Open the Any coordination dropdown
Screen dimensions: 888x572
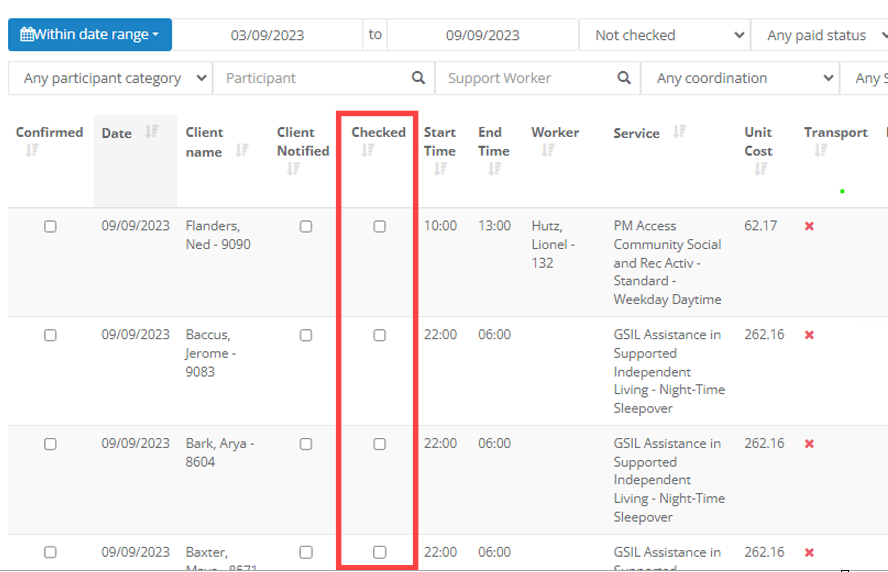pyautogui.click(x=740, y=78)
